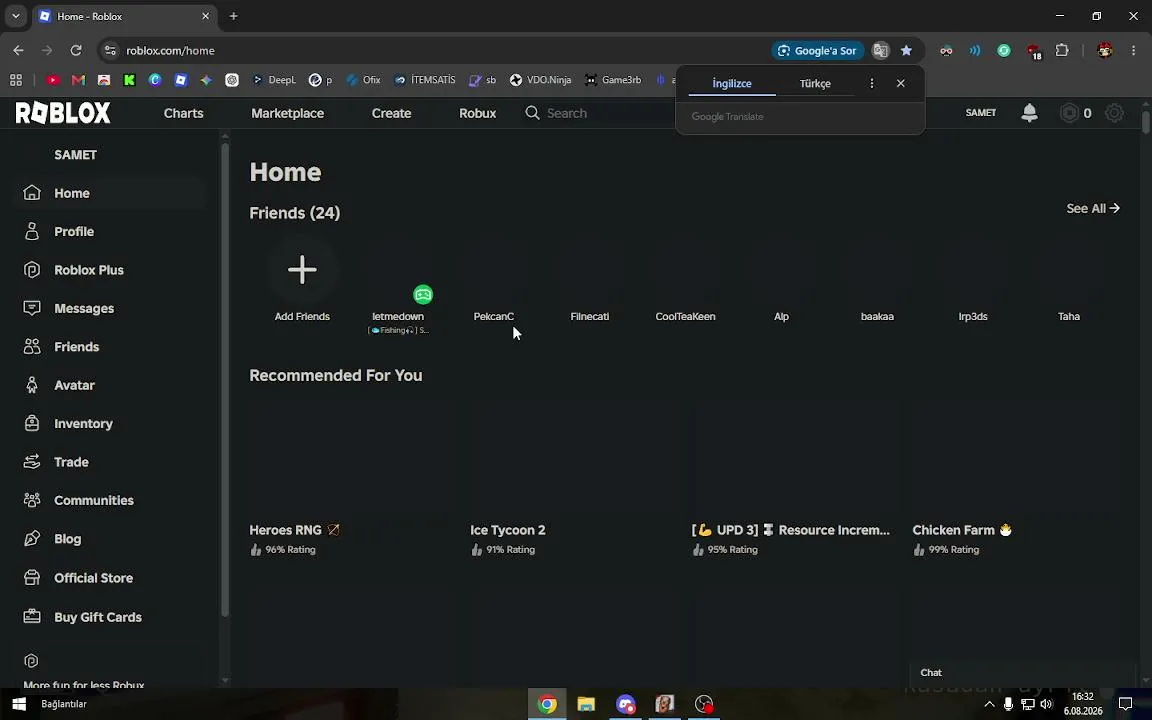Open the Create menu
Screen dimensions: 1152x720
392,113
